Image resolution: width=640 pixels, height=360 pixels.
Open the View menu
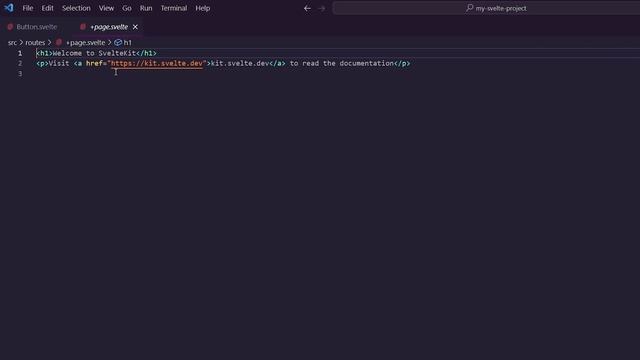pos(106,8)
